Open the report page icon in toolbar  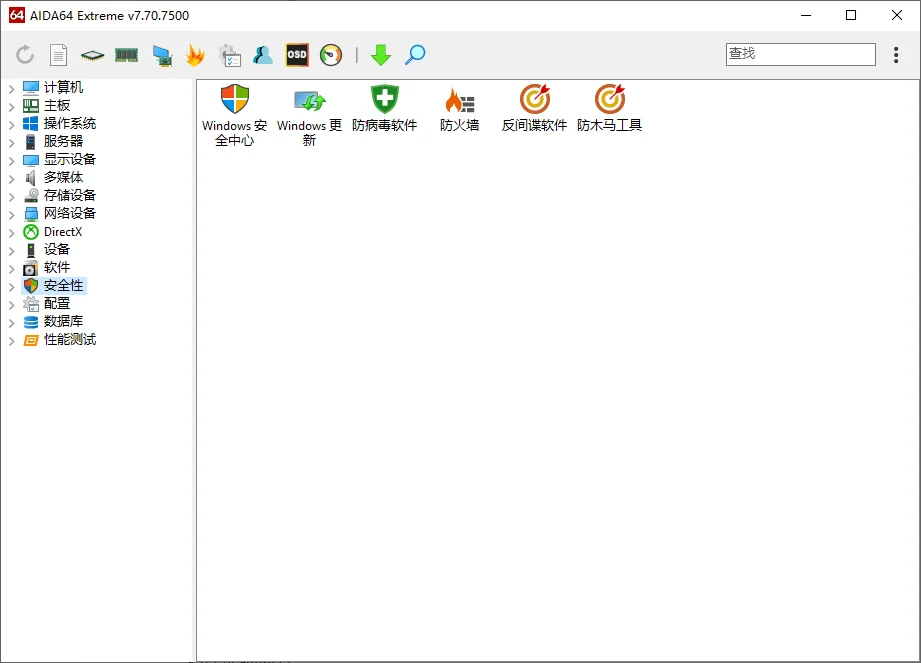click(x=59, y=55)
